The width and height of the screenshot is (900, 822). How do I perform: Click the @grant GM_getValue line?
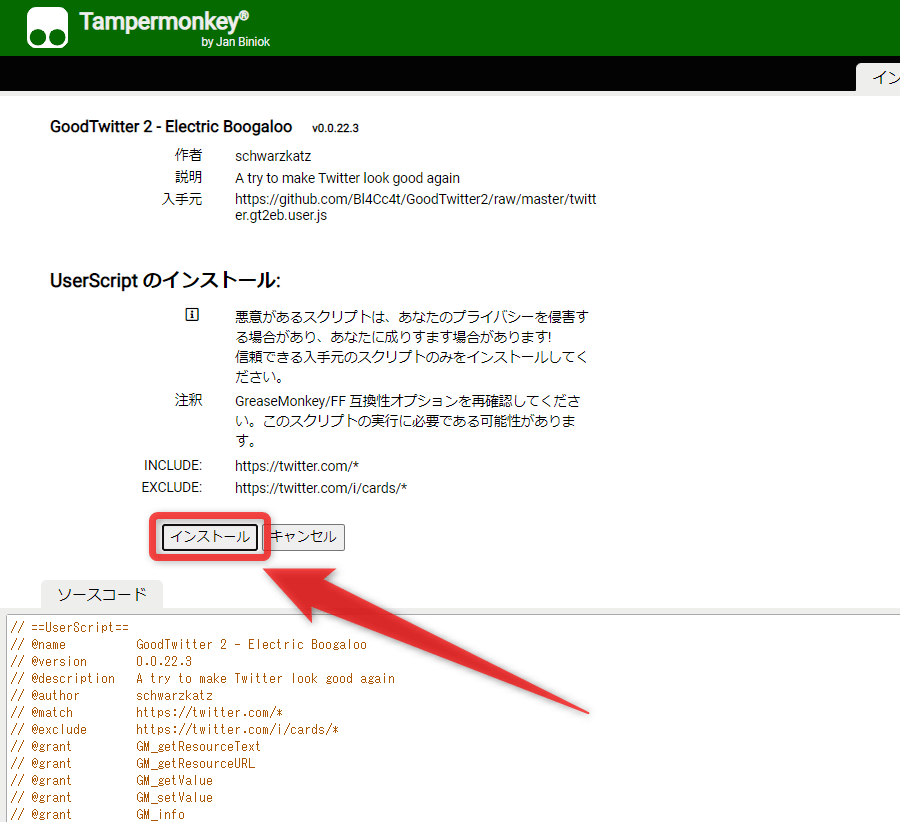click(x=112, y=781)
